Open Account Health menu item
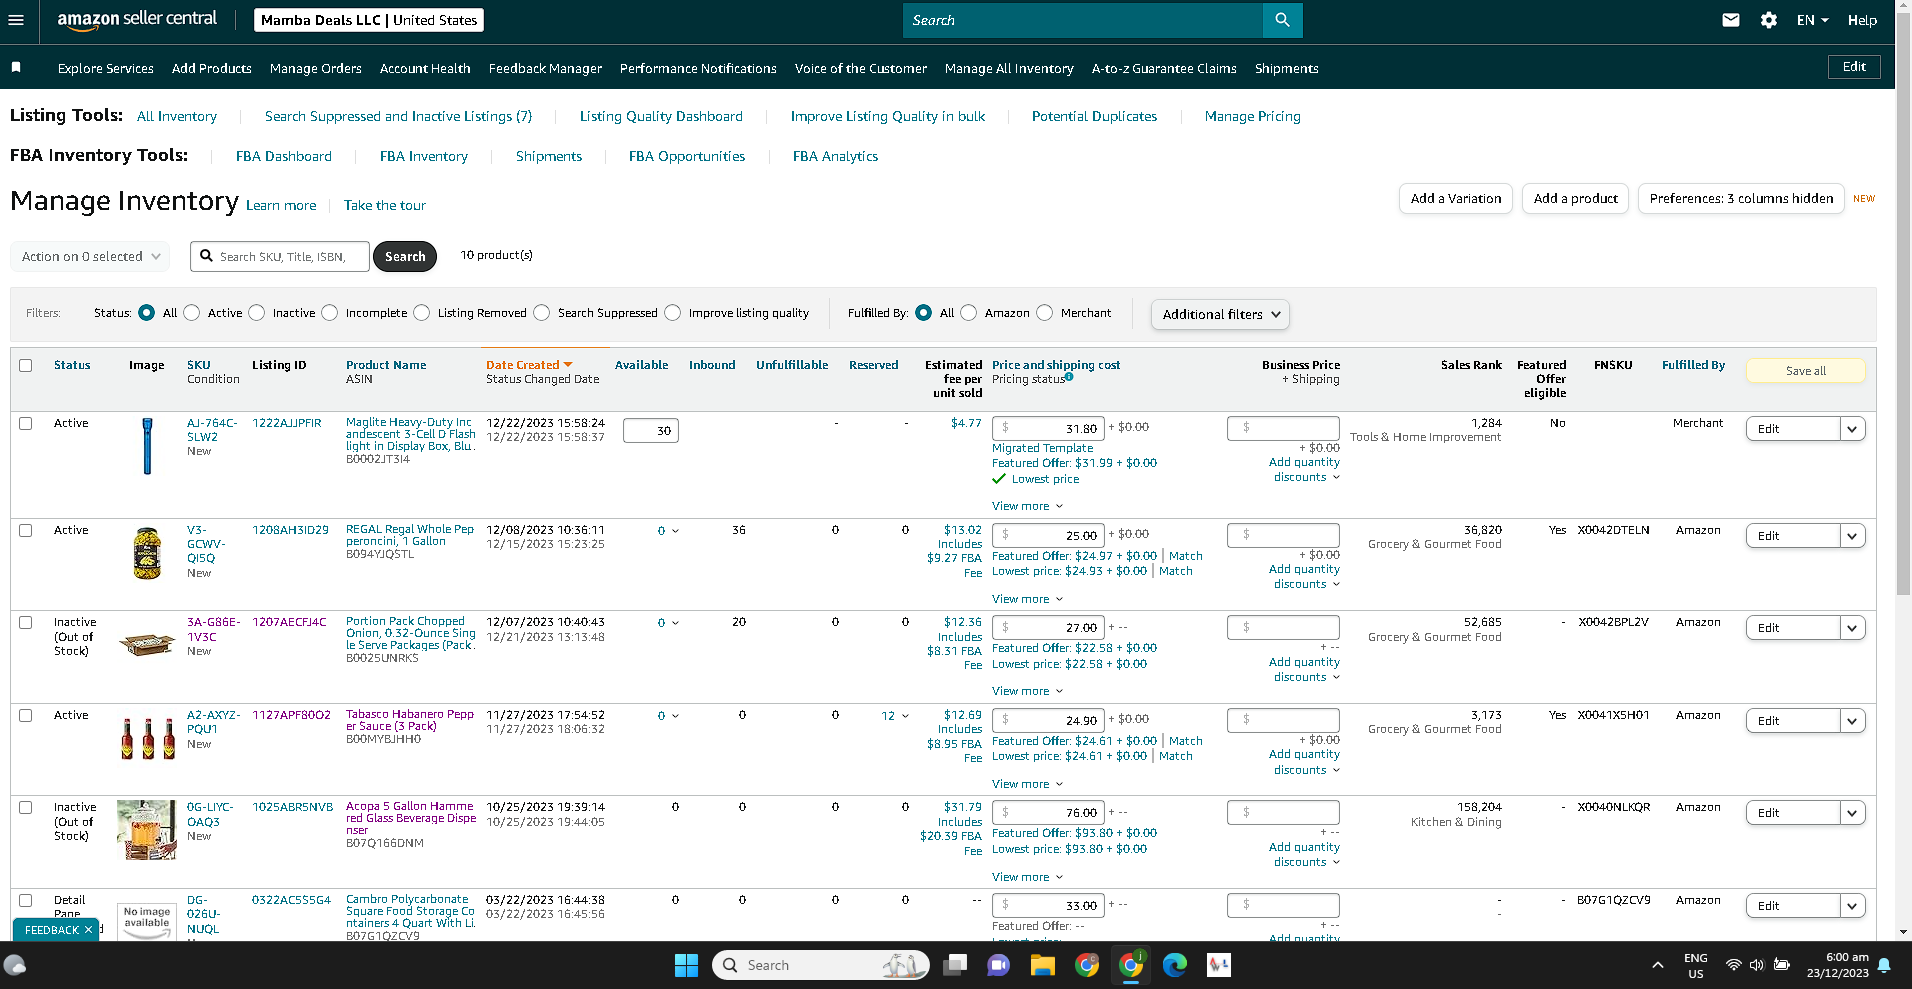The width and height of the screenshot is (1912, 989). [x=425, y=68]
